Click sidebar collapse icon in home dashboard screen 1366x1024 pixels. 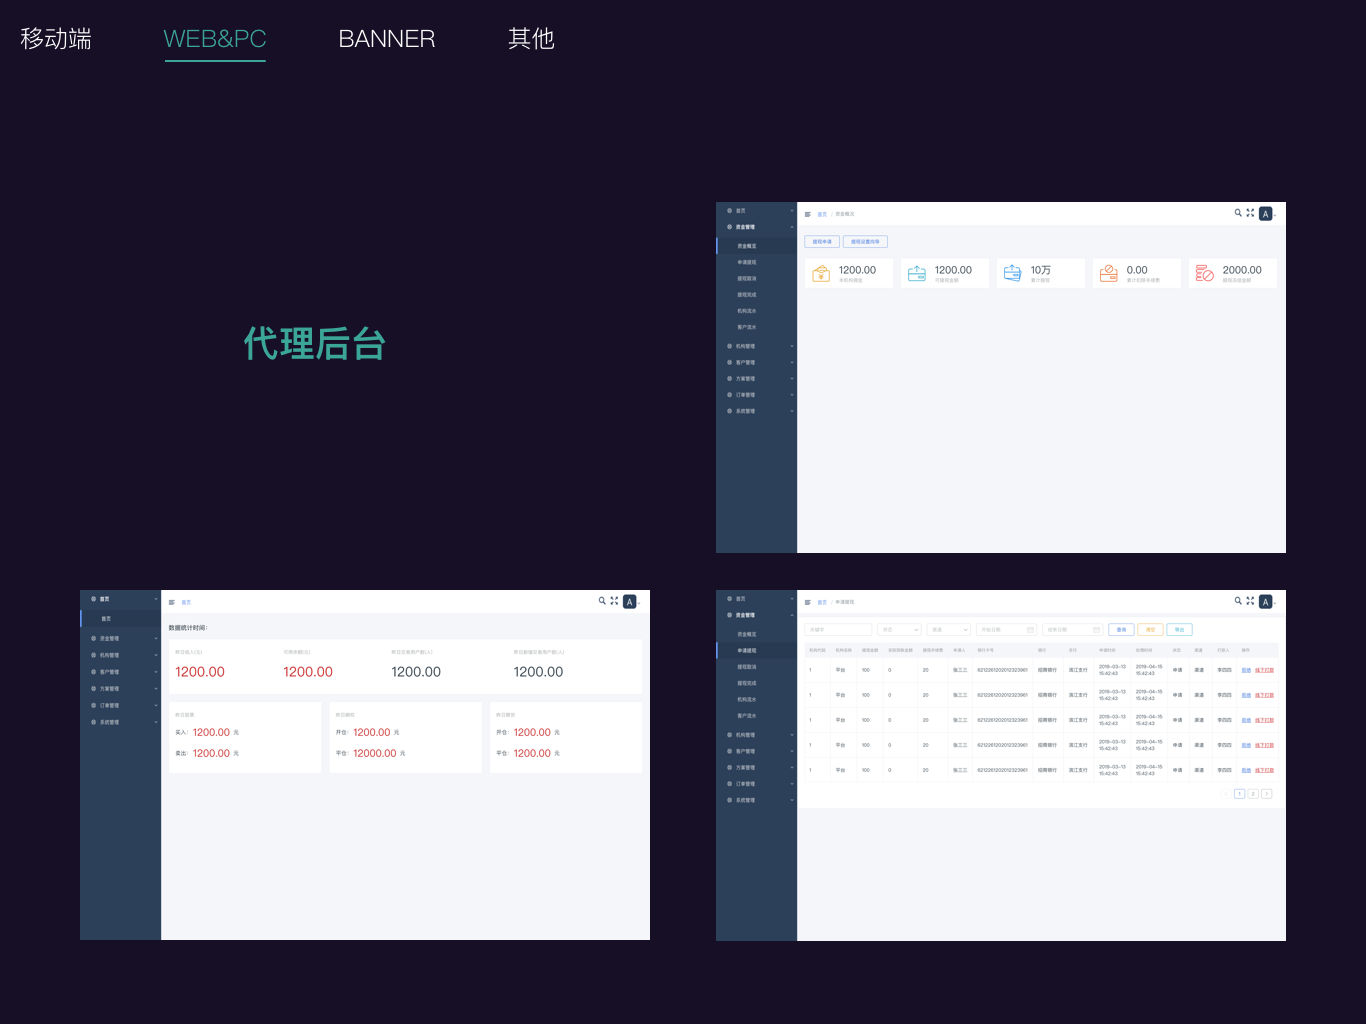point(172,602)
